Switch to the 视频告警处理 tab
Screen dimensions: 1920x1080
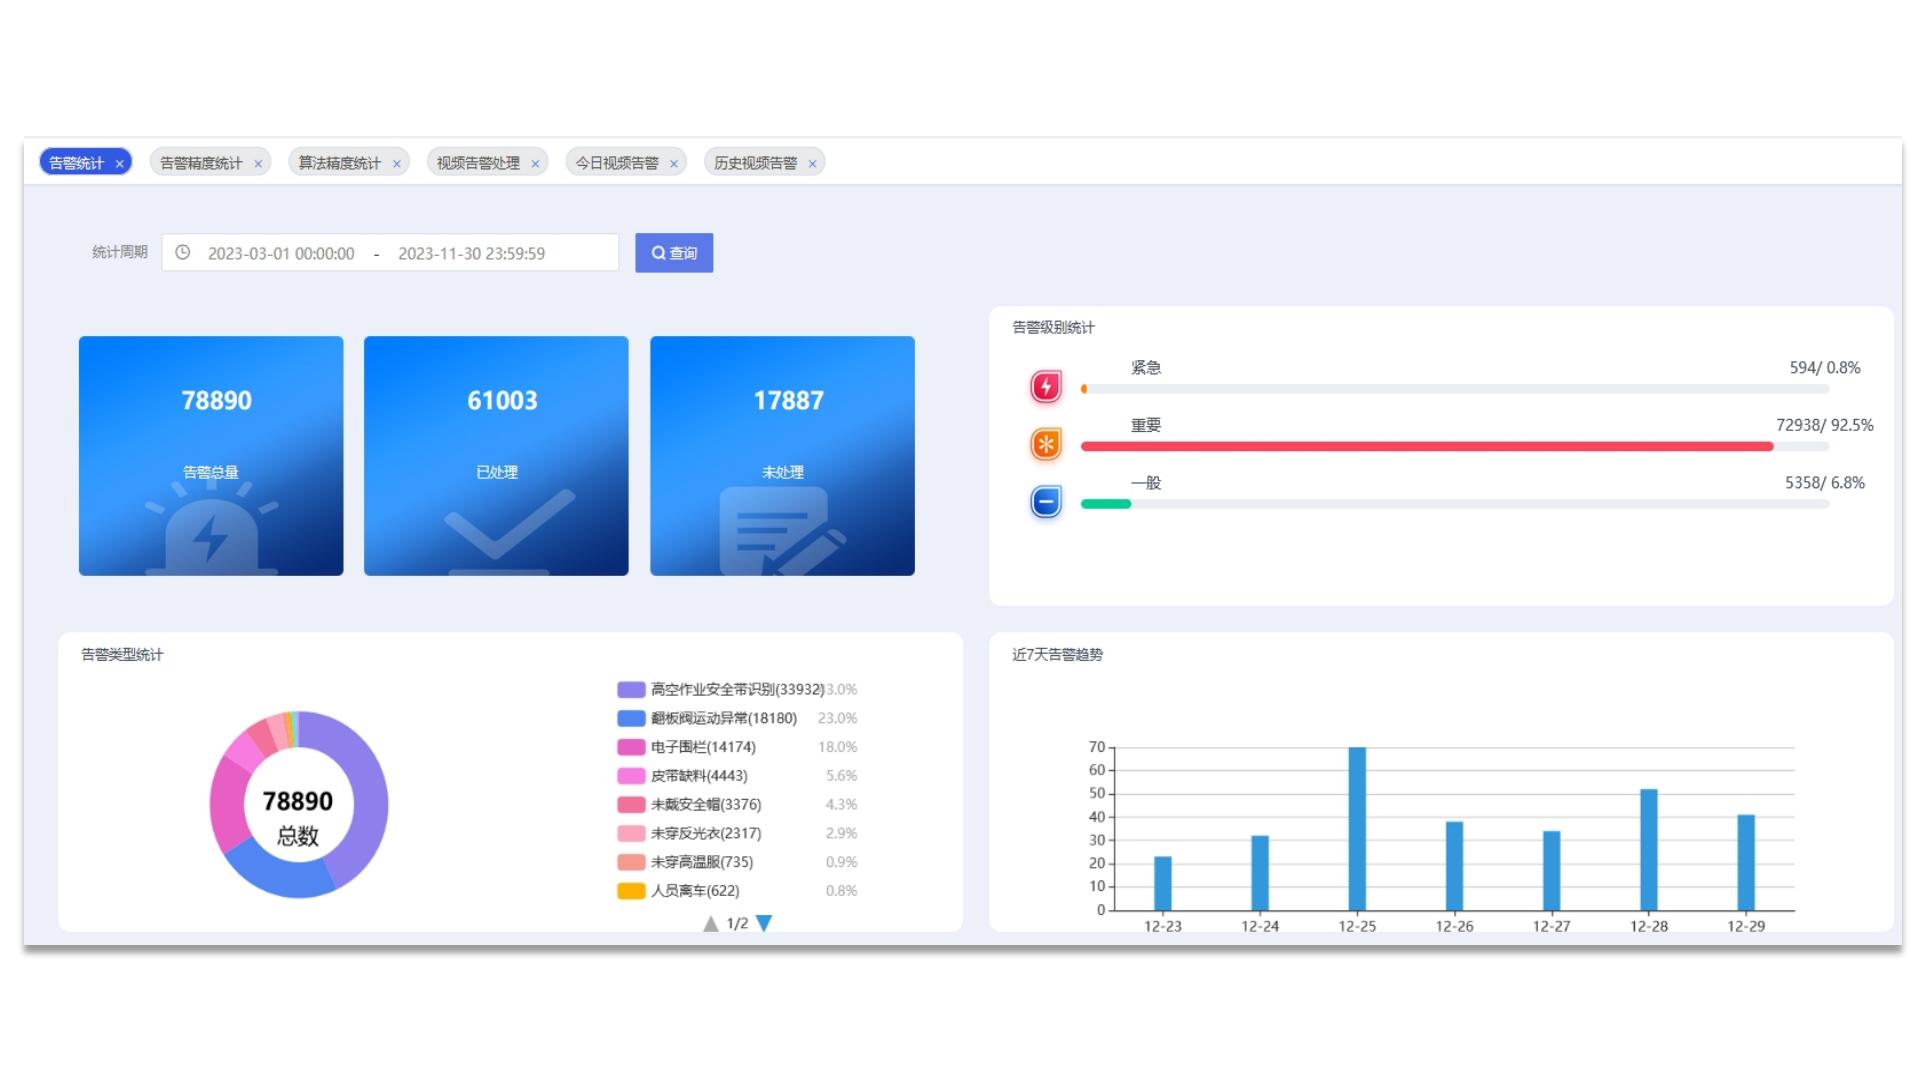point(478,163)
